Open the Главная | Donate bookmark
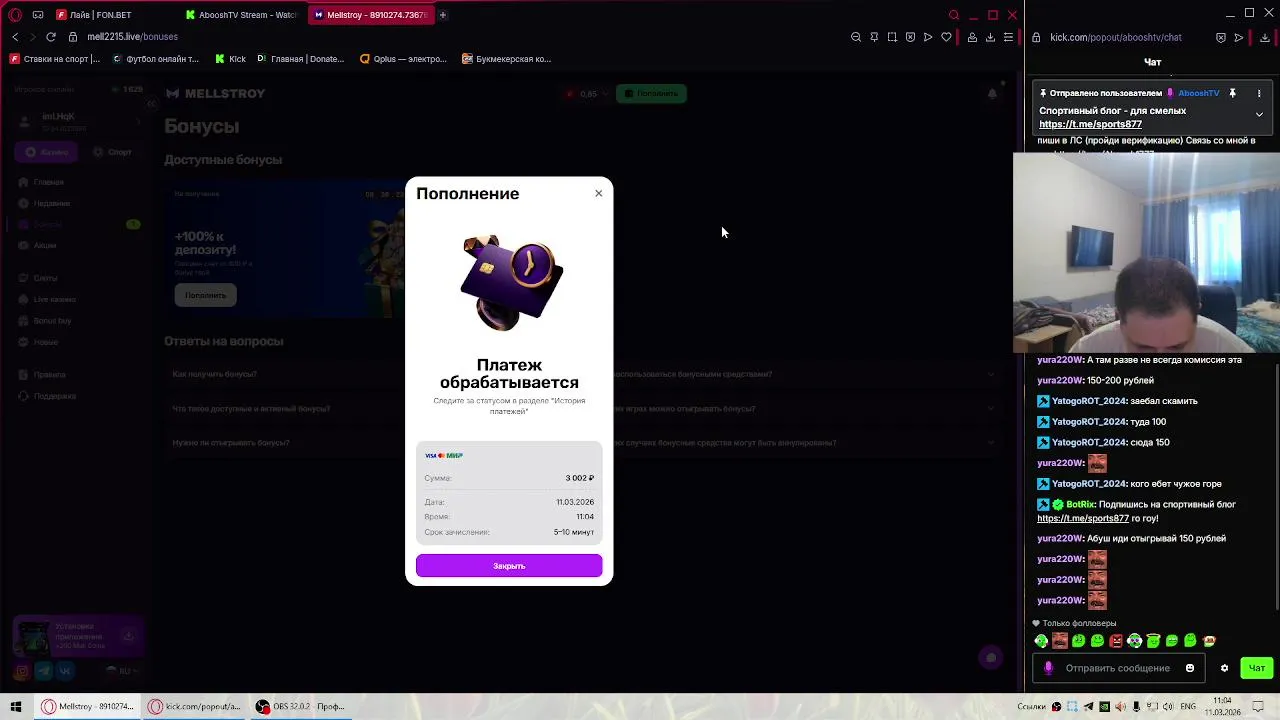This screenshot has height=720, width=1280. pyautogui.click(x=300, y=59)
